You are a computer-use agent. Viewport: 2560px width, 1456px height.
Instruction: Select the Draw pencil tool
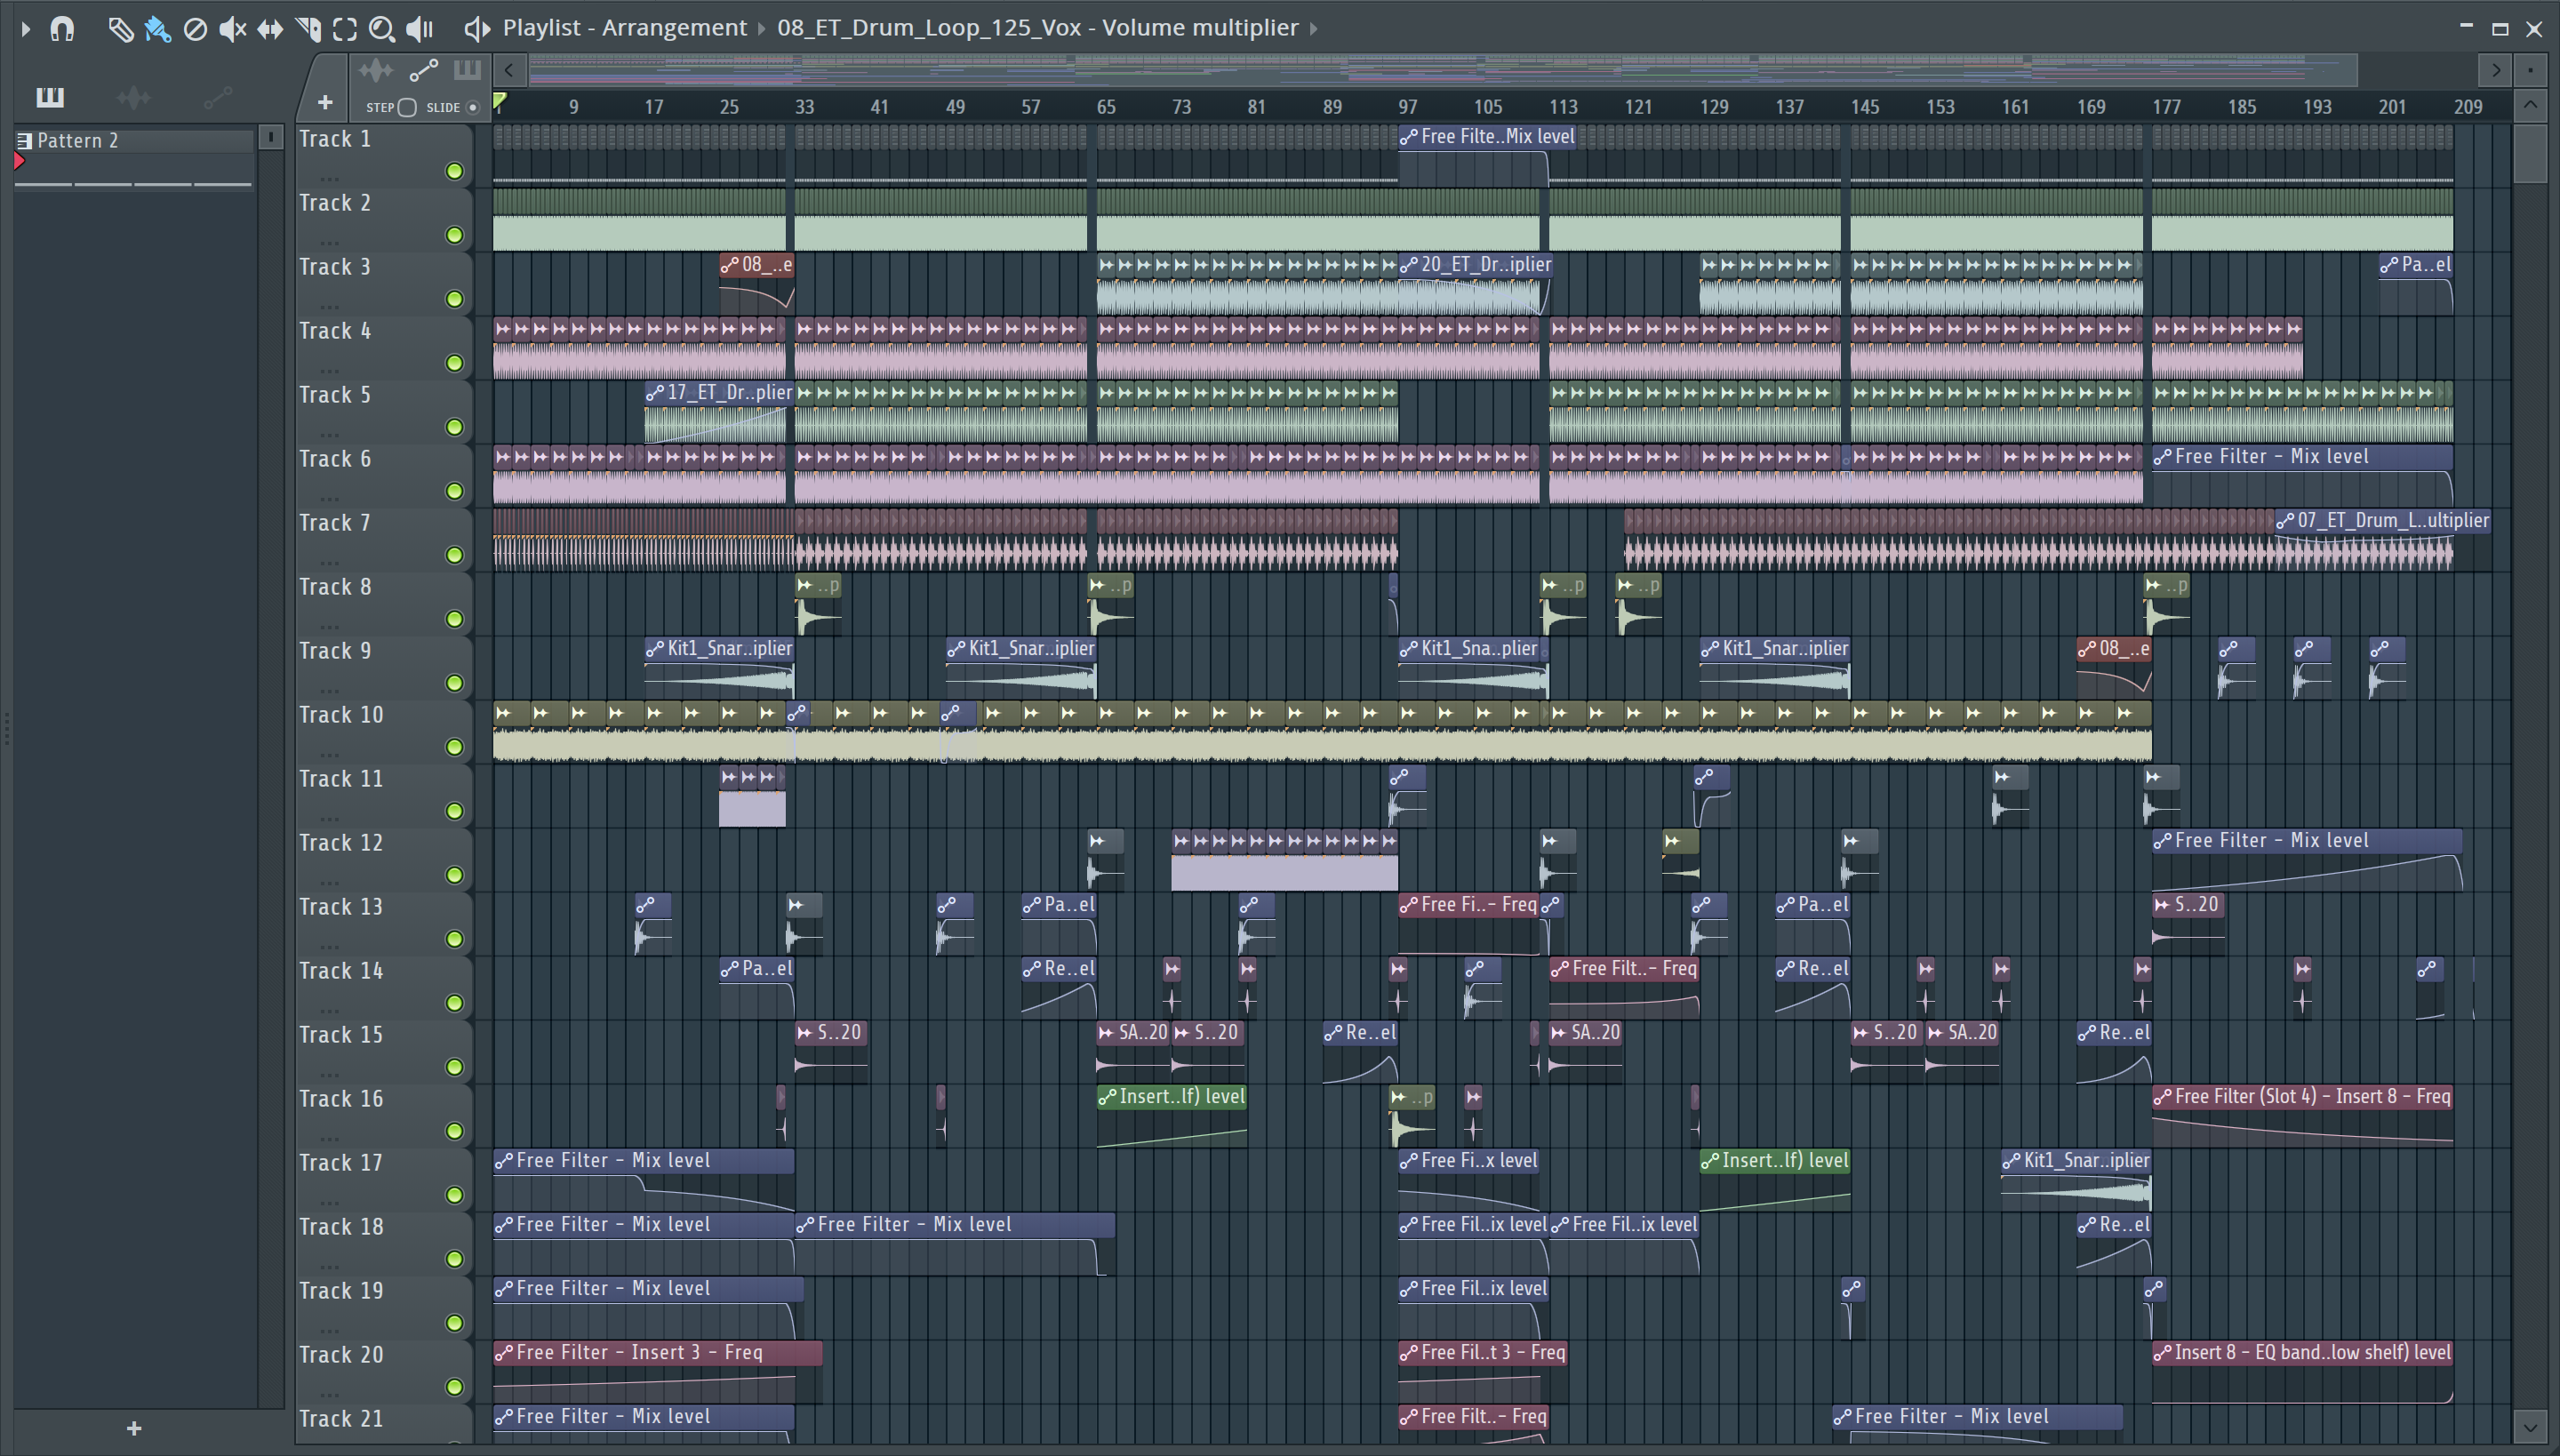point(120,29)
